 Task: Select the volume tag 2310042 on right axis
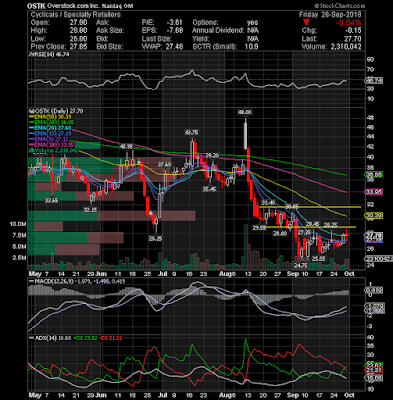(379, 259)
